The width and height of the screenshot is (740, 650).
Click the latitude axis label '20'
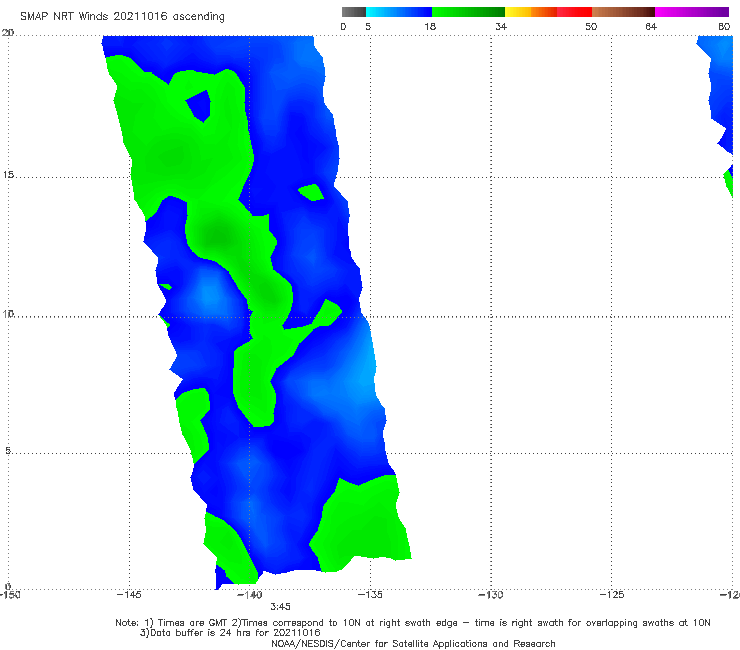pos(8,33)
